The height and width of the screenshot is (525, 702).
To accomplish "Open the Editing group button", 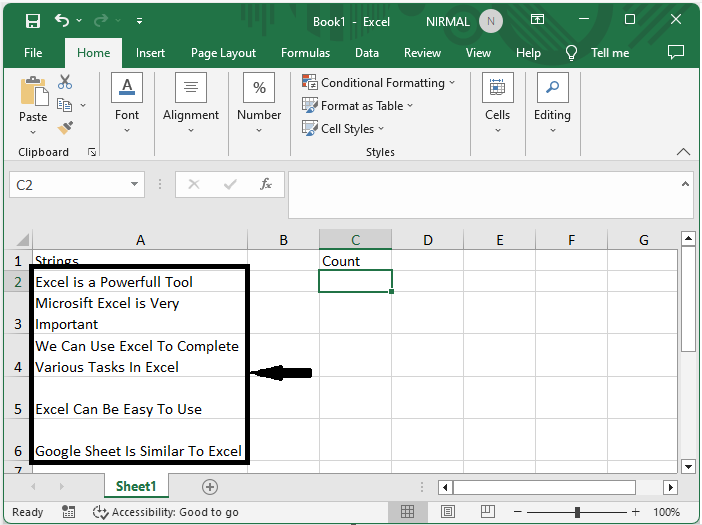I will coord(552,103).
